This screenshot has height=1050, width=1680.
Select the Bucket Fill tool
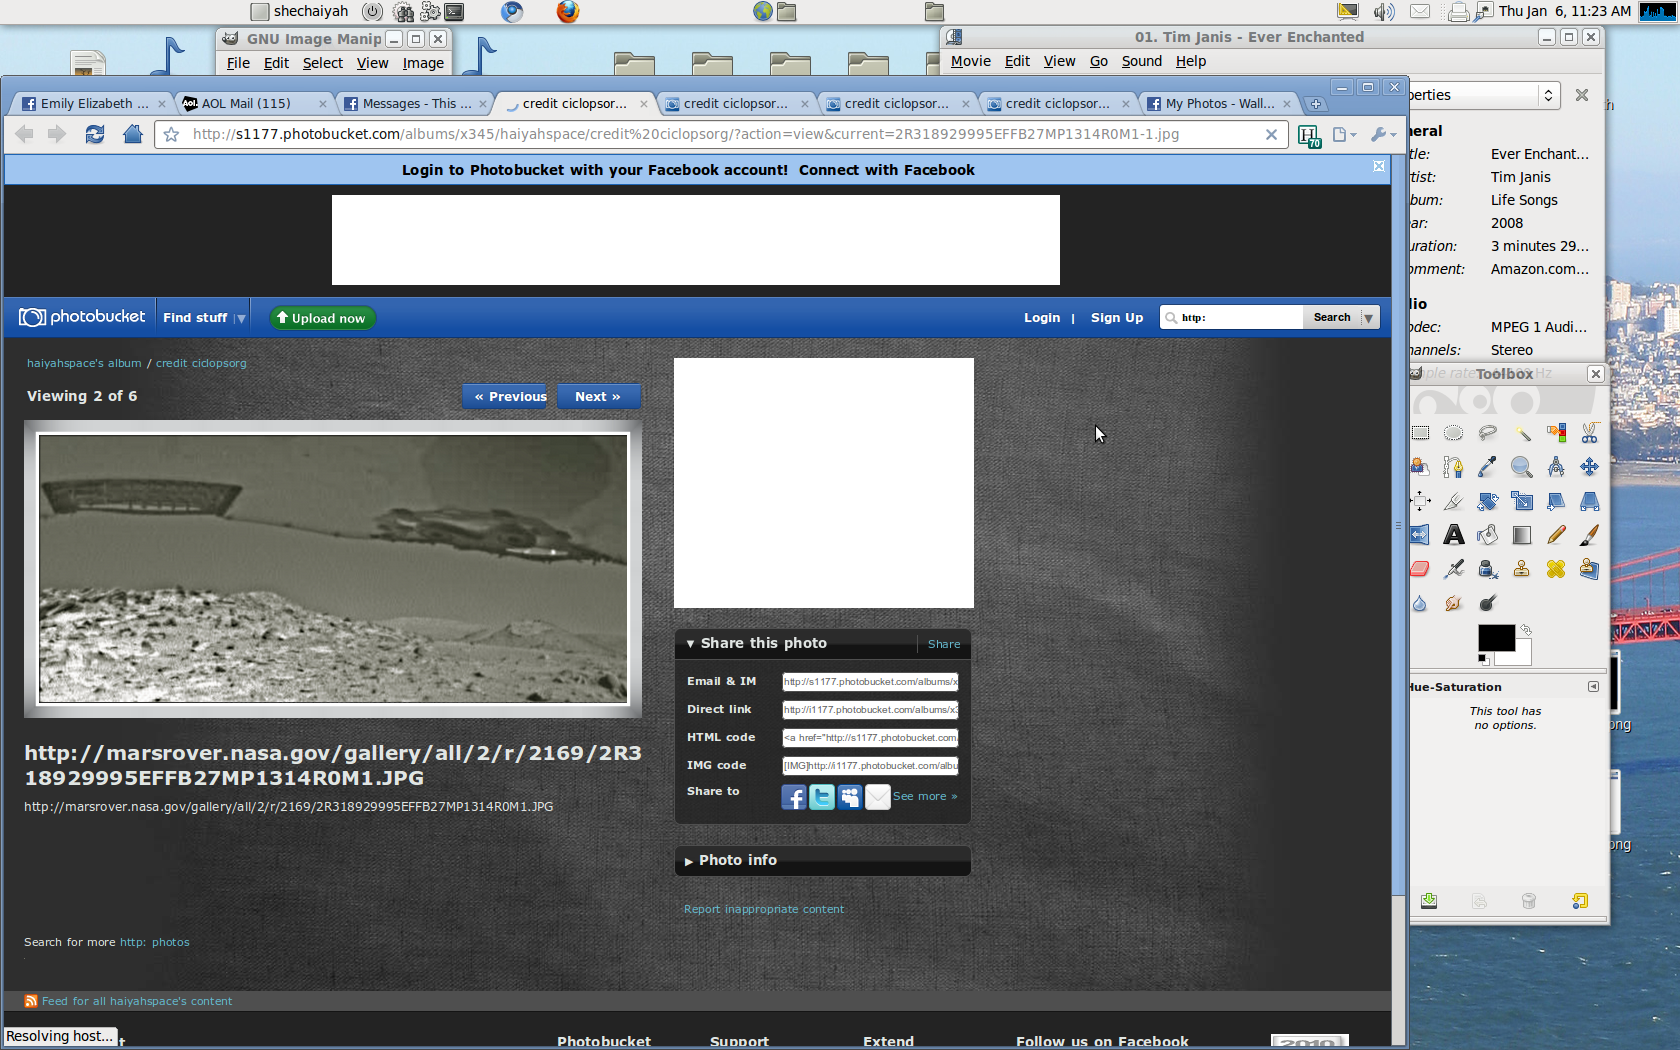pos(1488,535)
